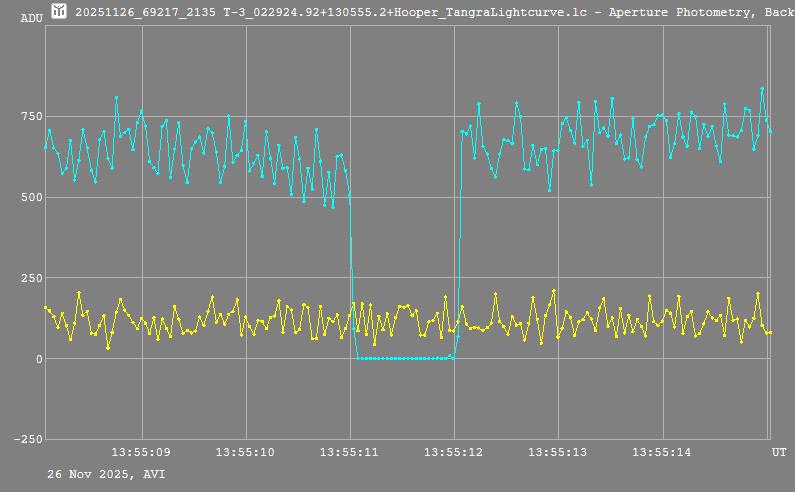The image size is (795, 492).
Task: Select the 13:55:10 time tick label
Action: pyautogui.click(x=245, y=453)
